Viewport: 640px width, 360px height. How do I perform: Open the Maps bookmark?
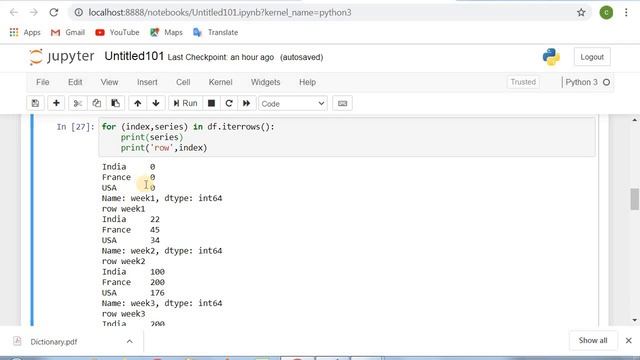tap(166, 32)
